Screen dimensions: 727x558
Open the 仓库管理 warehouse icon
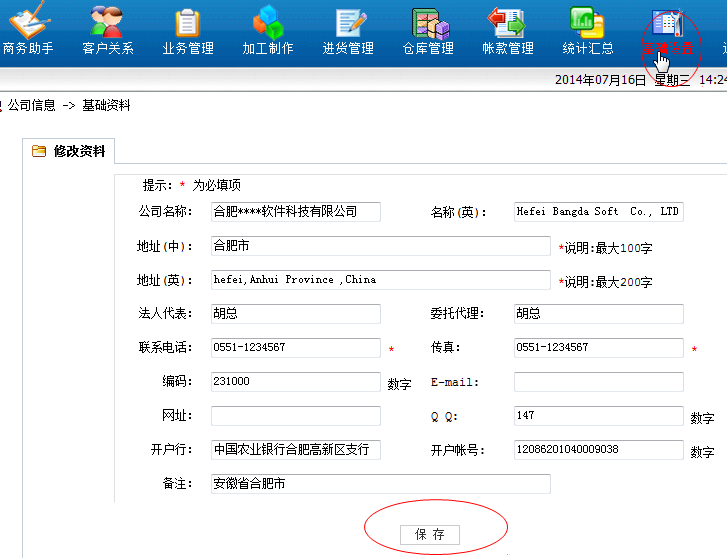[x=430, y=24]
